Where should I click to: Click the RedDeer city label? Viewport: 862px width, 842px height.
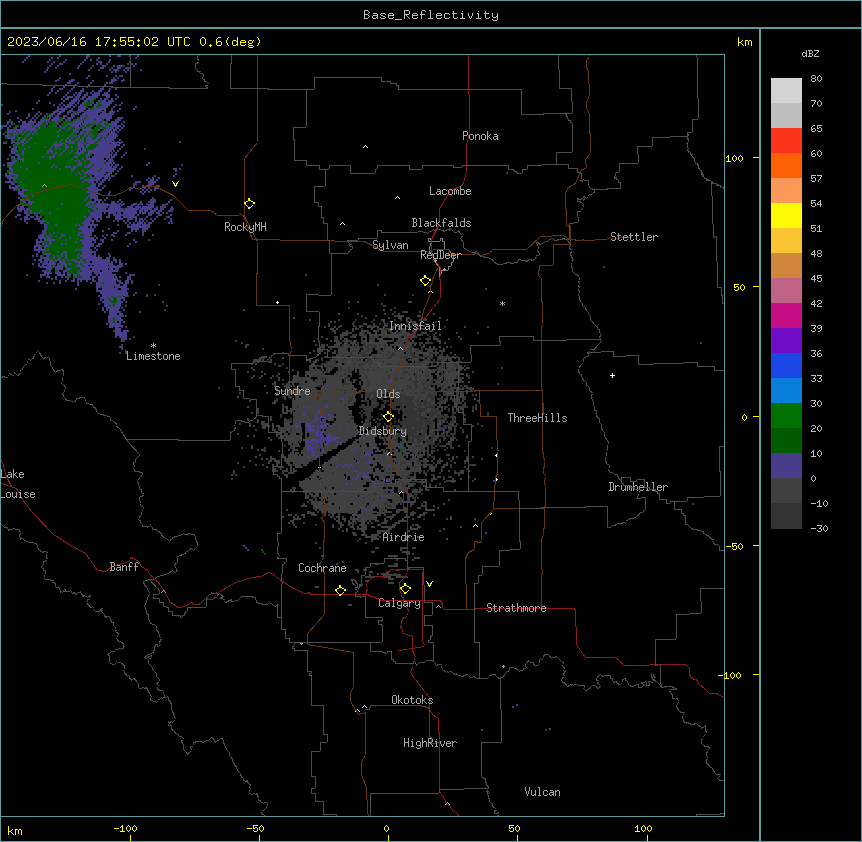pos(440,255)
